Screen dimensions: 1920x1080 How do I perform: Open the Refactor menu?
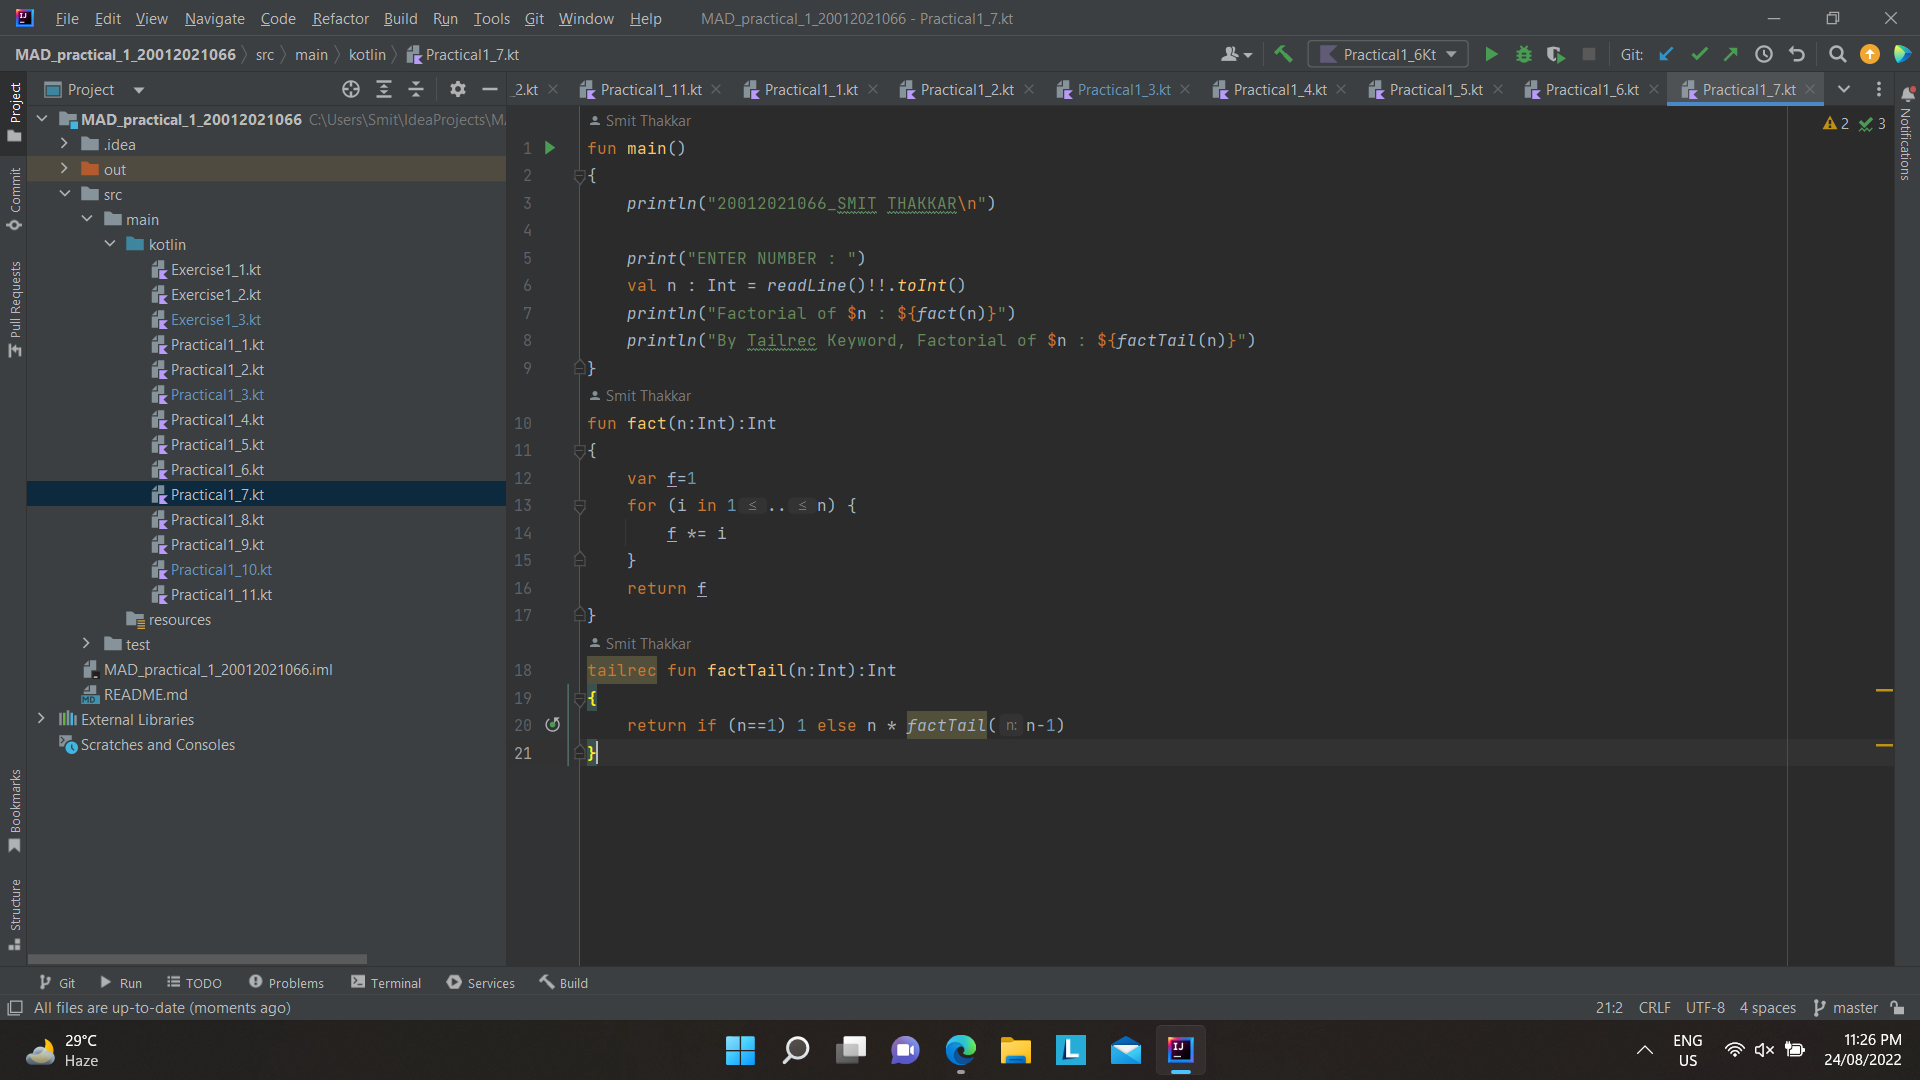[340, 19]
